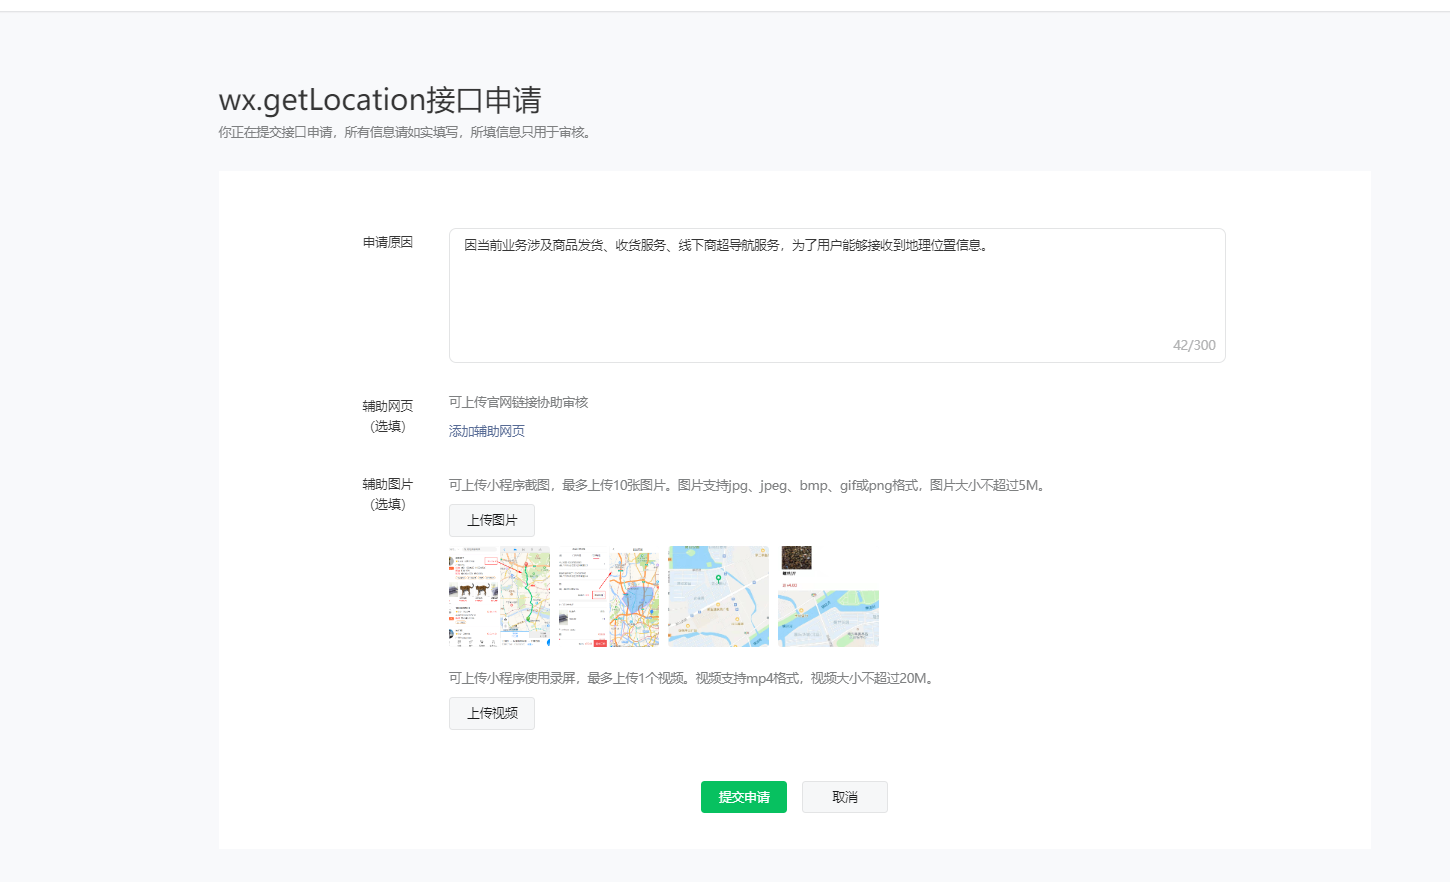This screenshot has height=882, width=1450.
Task: Cancel the application with 取消
Action: click(844, 797)
